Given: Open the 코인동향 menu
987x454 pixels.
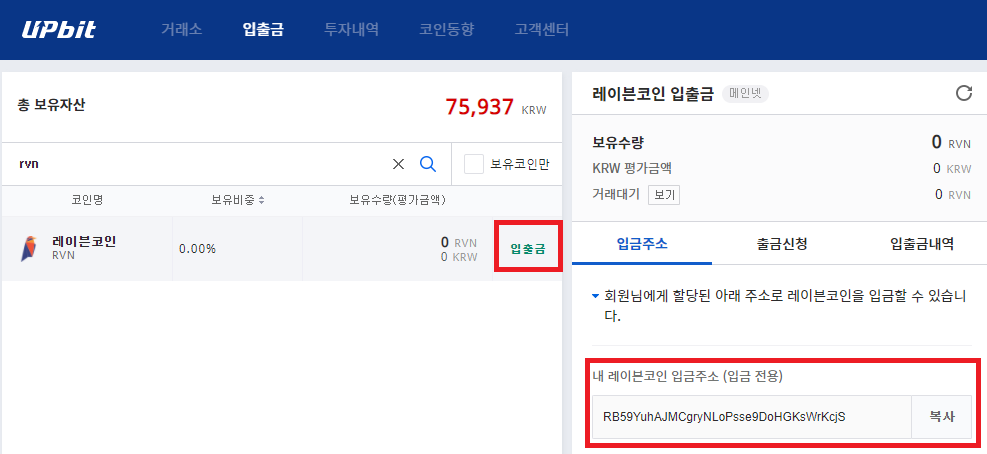Looking at the screenshot, I should tap(446, 30).
